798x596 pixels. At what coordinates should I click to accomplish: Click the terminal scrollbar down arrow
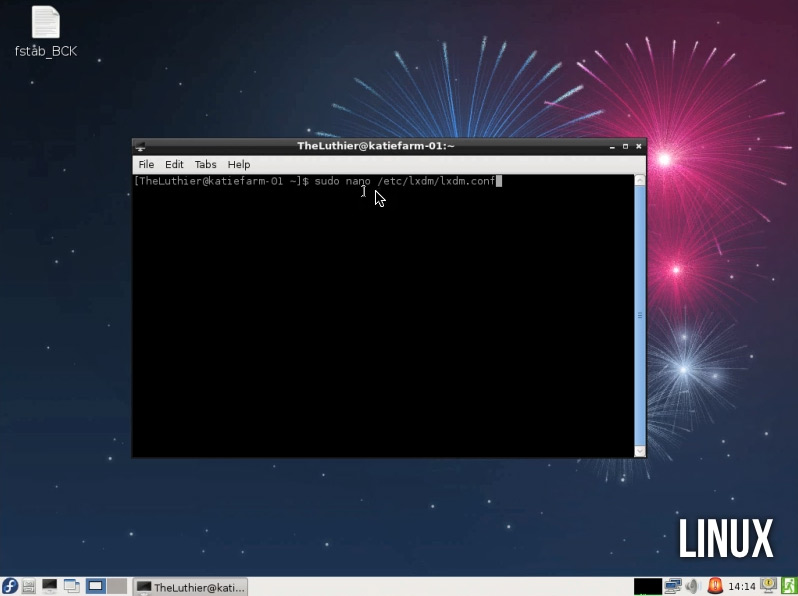click(640, 451)
